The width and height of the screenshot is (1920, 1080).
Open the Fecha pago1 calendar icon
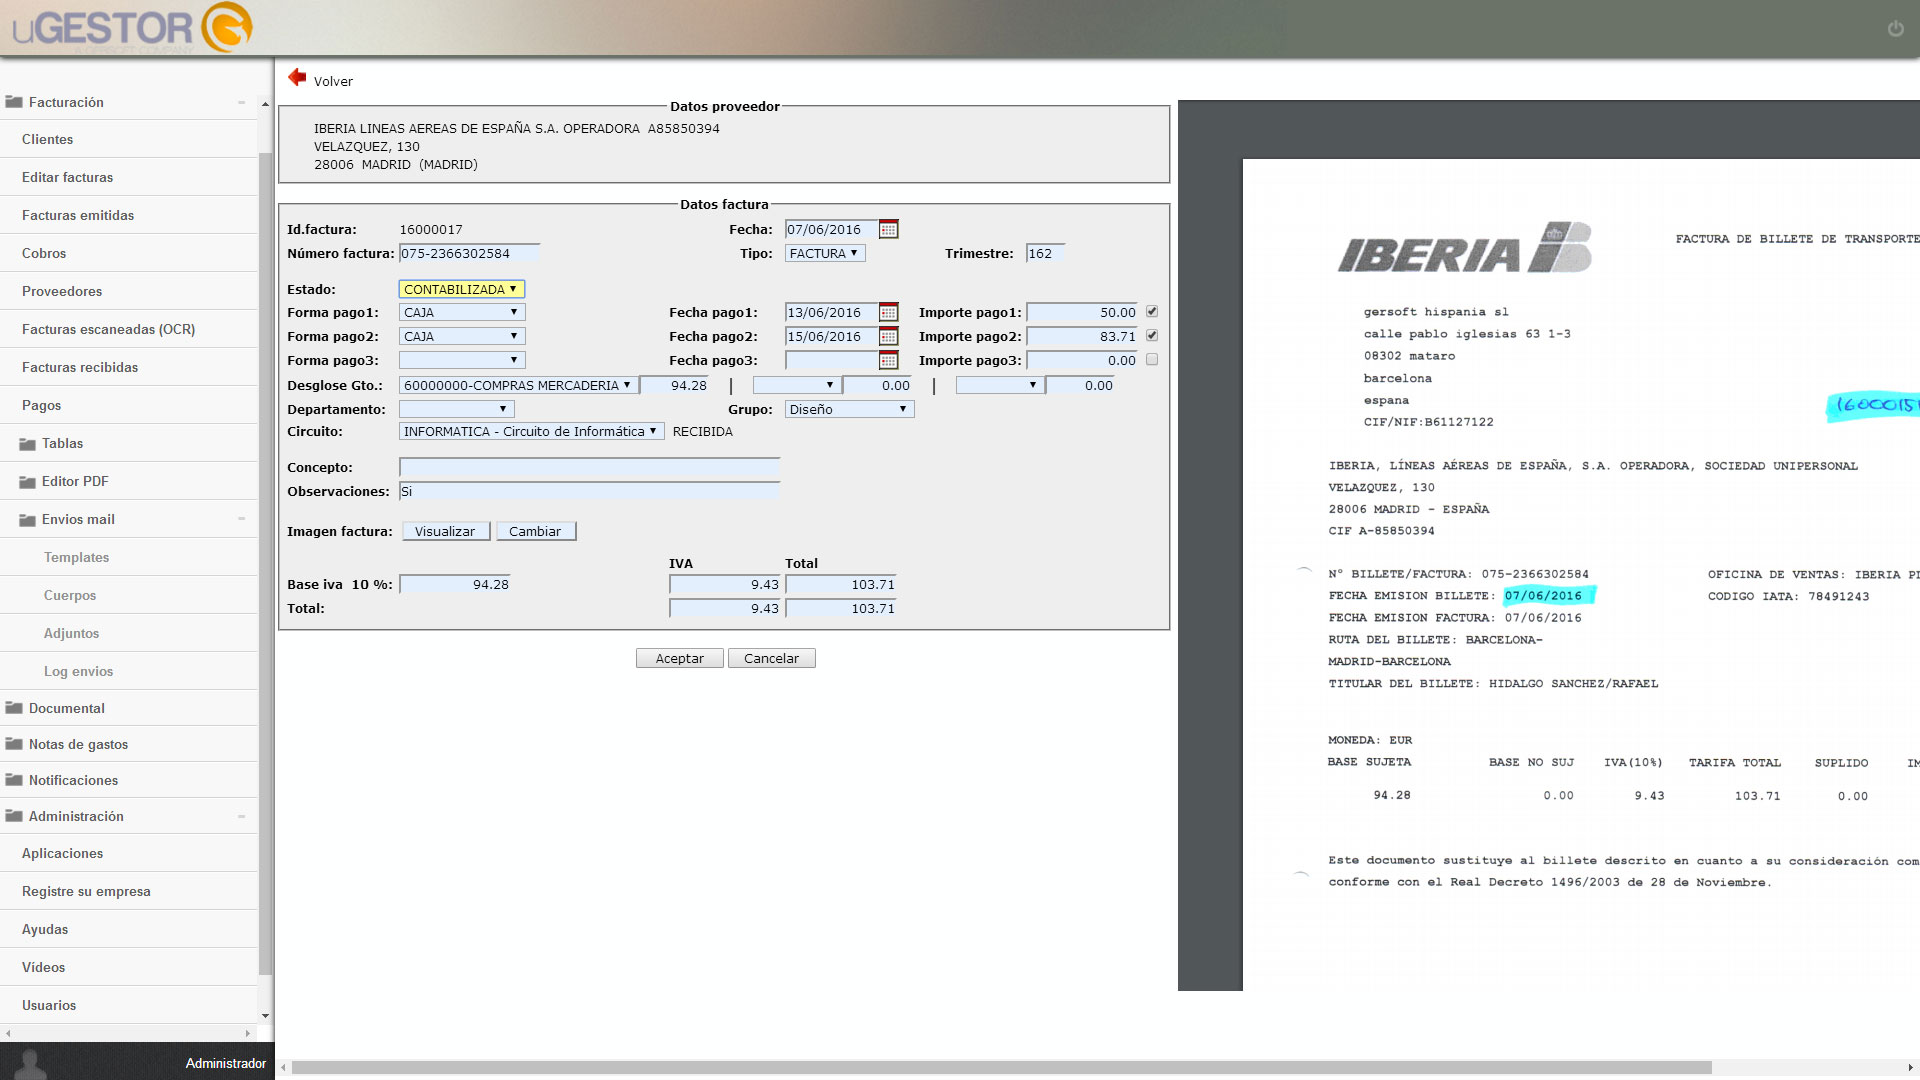(888, 313)
